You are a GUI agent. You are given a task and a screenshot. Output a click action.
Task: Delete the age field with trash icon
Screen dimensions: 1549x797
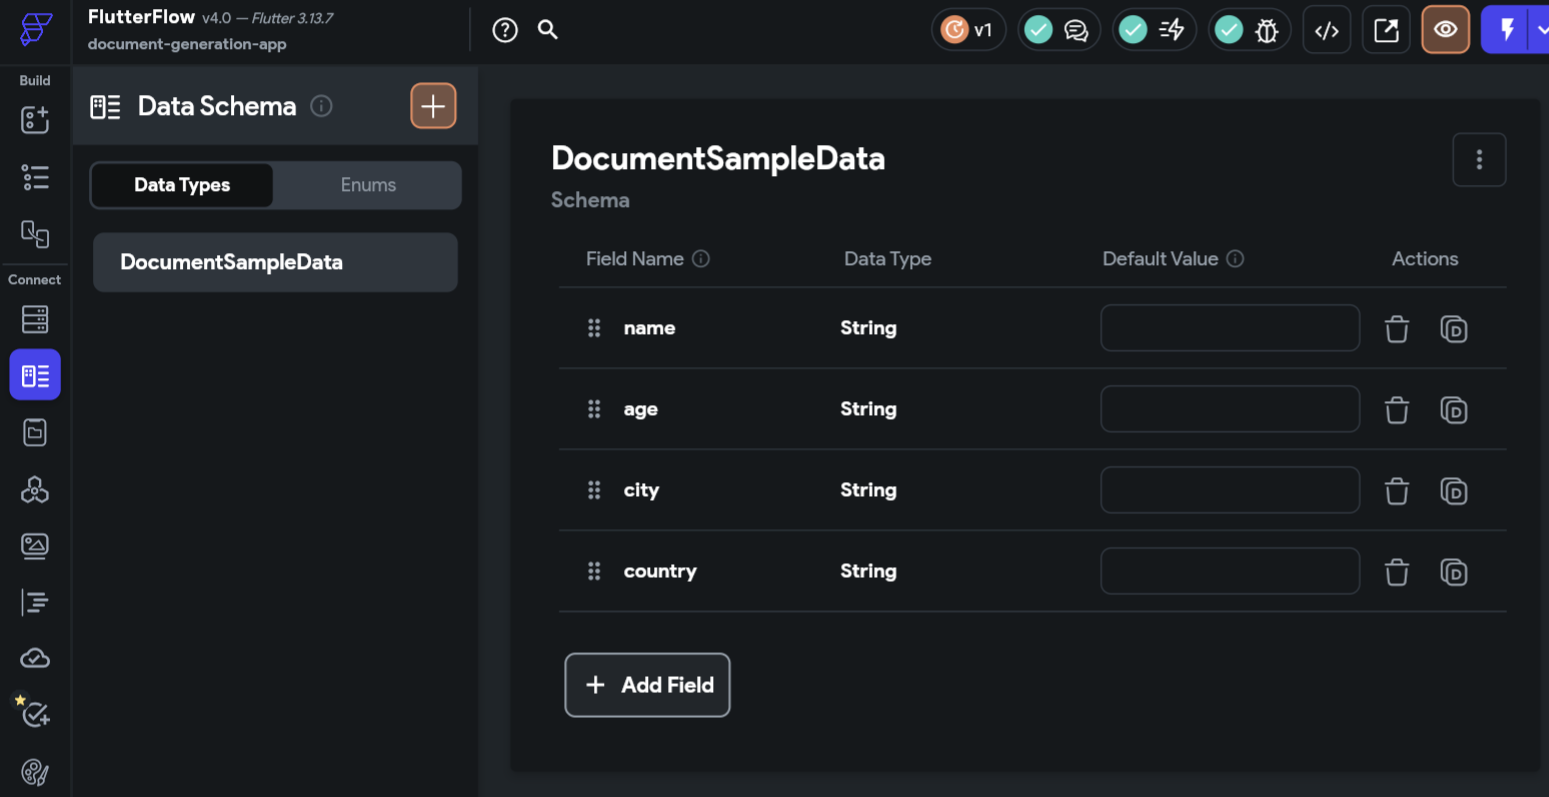pyautogui.click(x=1397, y=410)
